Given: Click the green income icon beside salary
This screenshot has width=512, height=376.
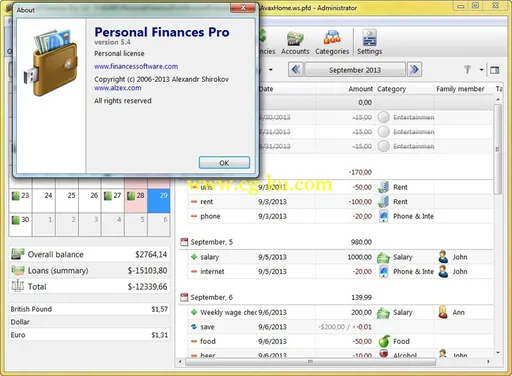Looking at the screenshot, I should [194, 257].
